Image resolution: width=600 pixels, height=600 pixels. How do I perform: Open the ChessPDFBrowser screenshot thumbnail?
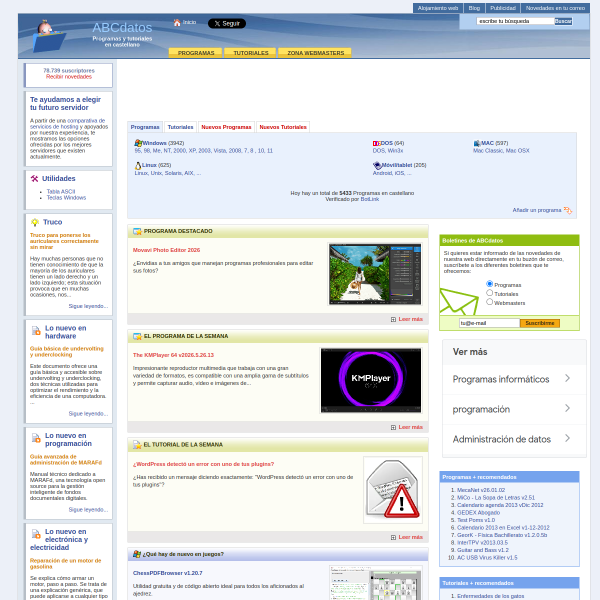point(376,583)
